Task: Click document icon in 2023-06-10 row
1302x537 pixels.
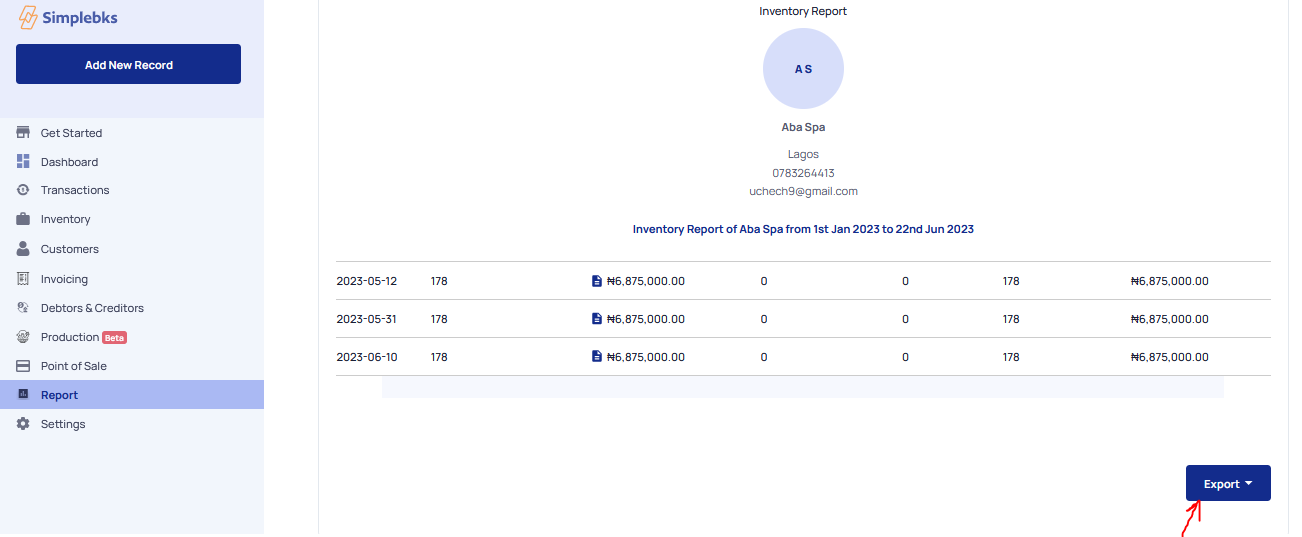Action: point(597,357)
